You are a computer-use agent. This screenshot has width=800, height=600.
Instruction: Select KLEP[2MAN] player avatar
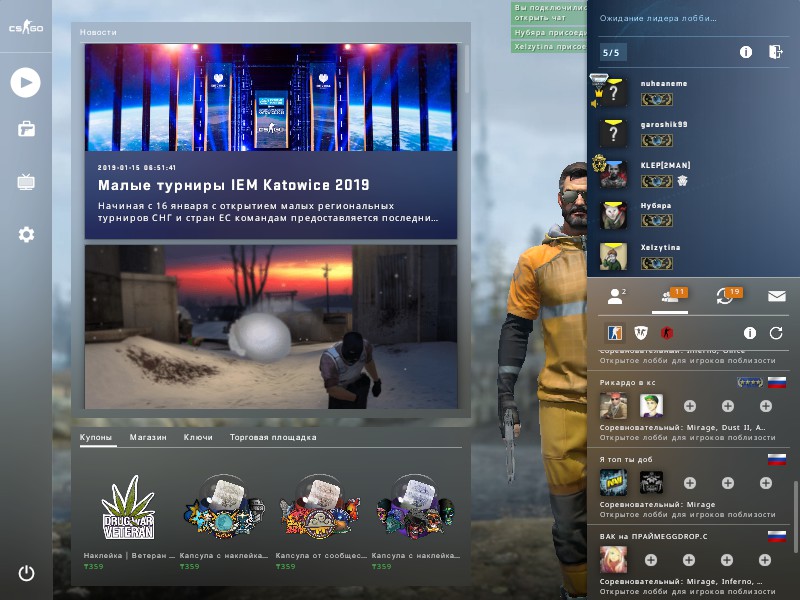[x=613, y=174]
